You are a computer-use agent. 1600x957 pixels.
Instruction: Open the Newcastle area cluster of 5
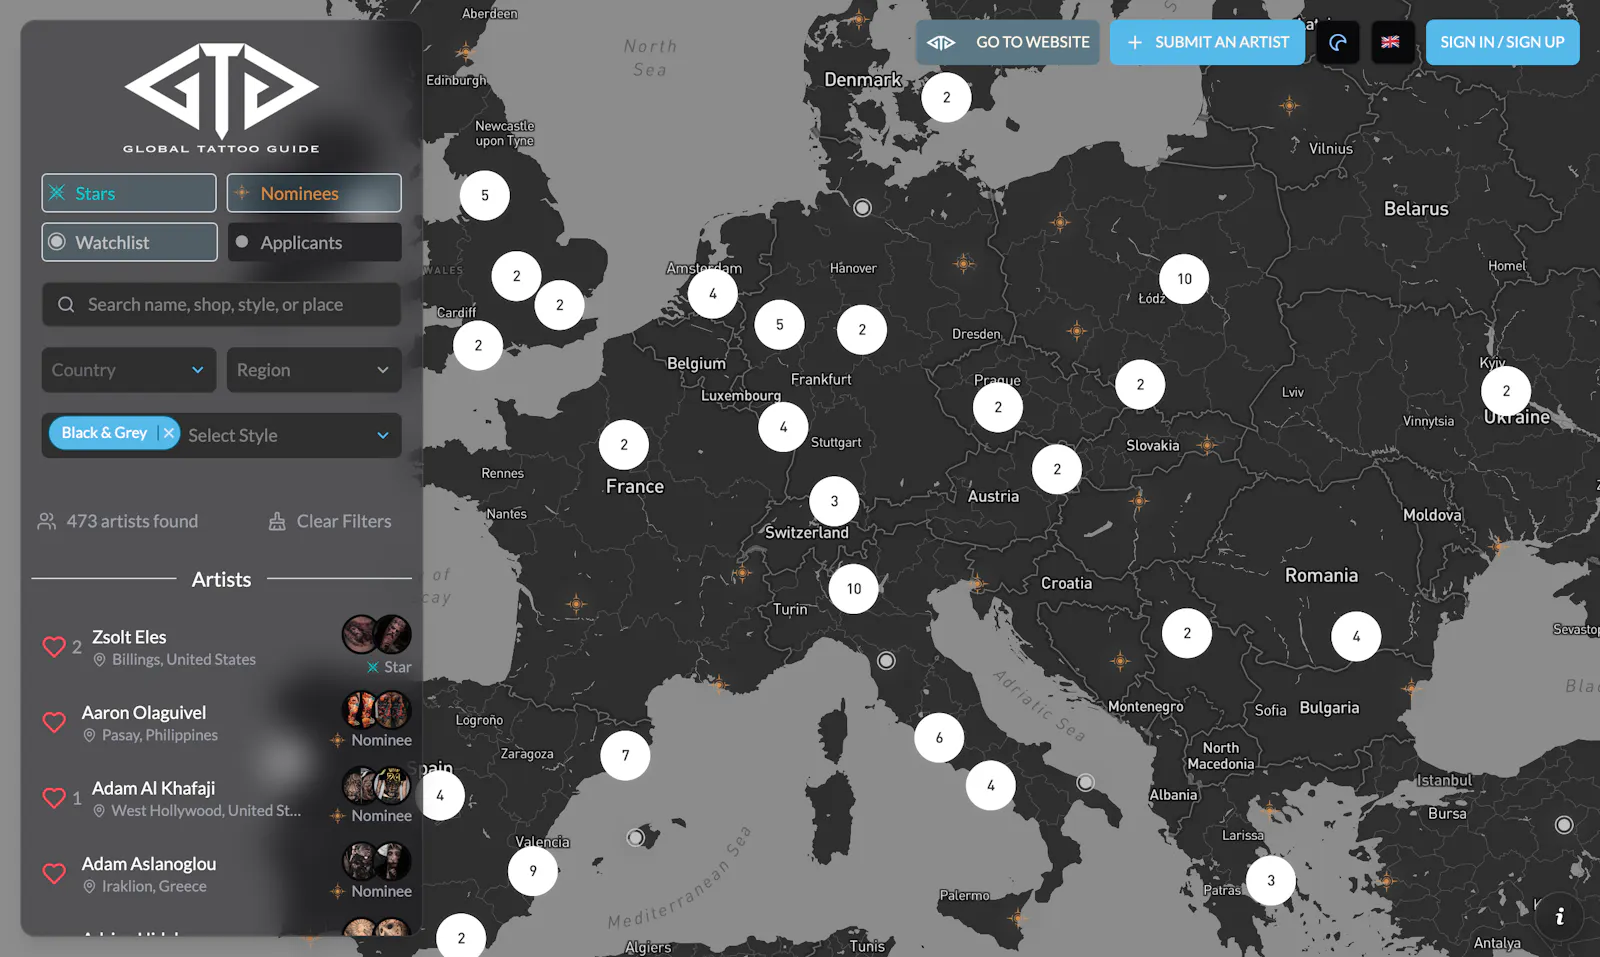coord(485,195)
